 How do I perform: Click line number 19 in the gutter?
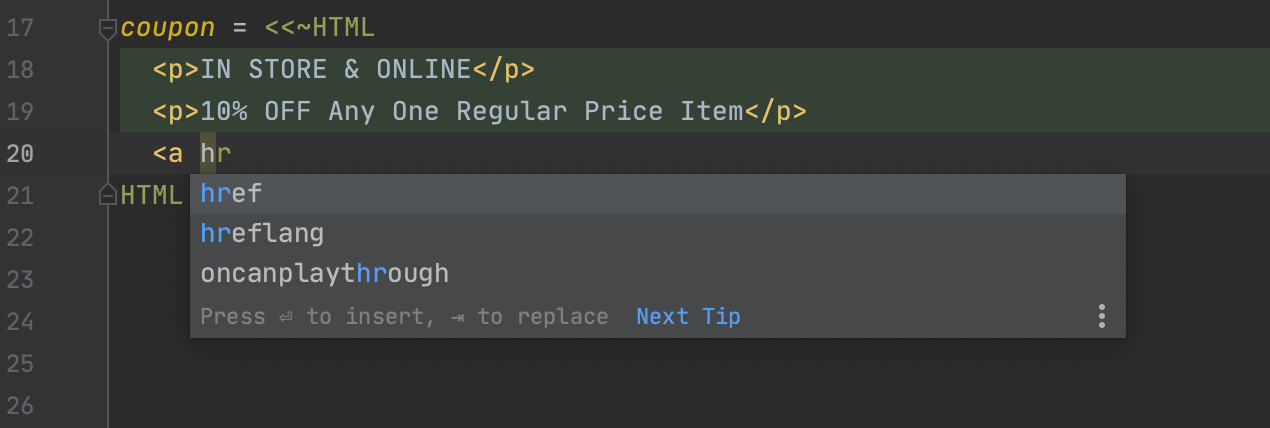coord(20,112)
